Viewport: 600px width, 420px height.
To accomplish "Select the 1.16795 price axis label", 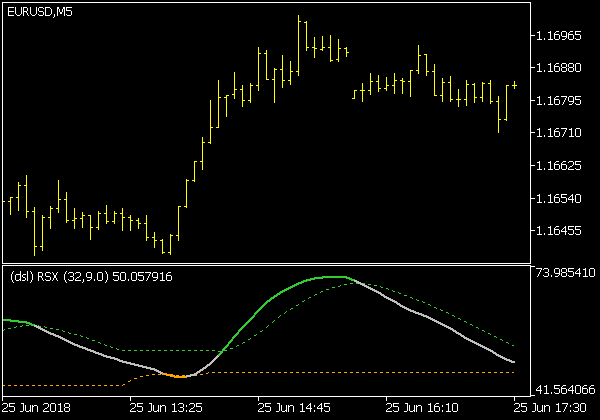I will 559,101.
